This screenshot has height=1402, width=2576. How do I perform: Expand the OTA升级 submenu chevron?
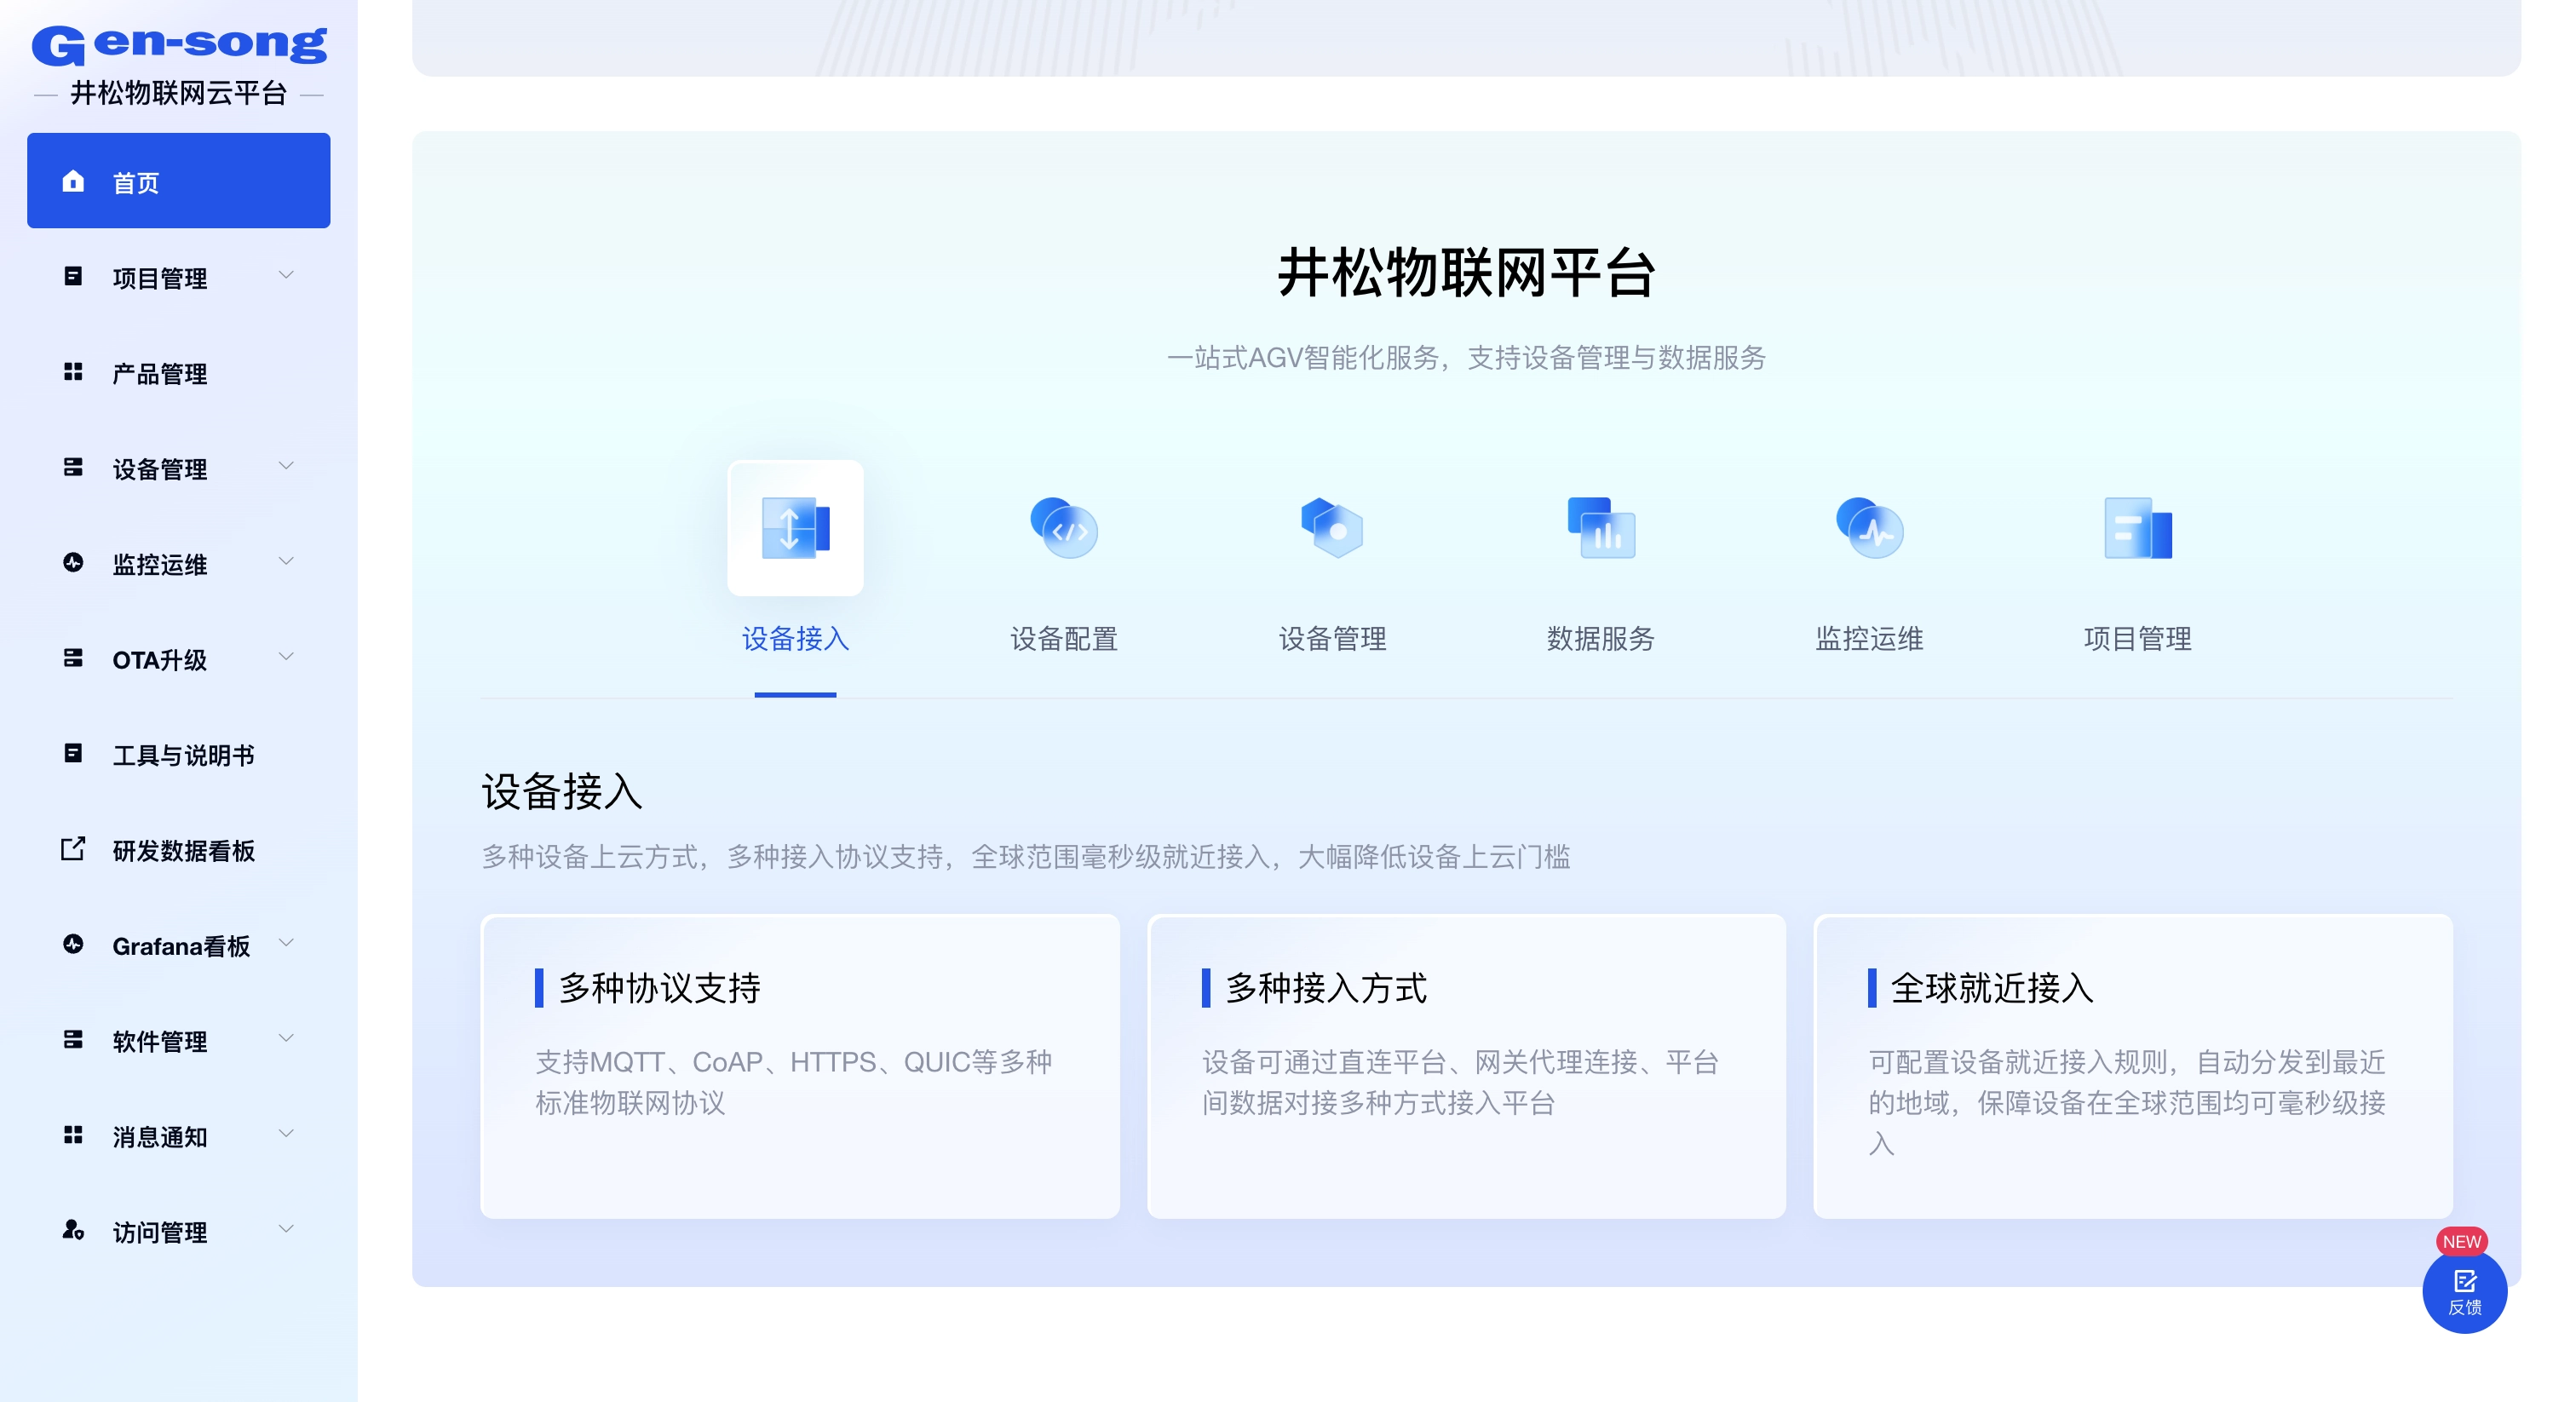tap(286, 657)
